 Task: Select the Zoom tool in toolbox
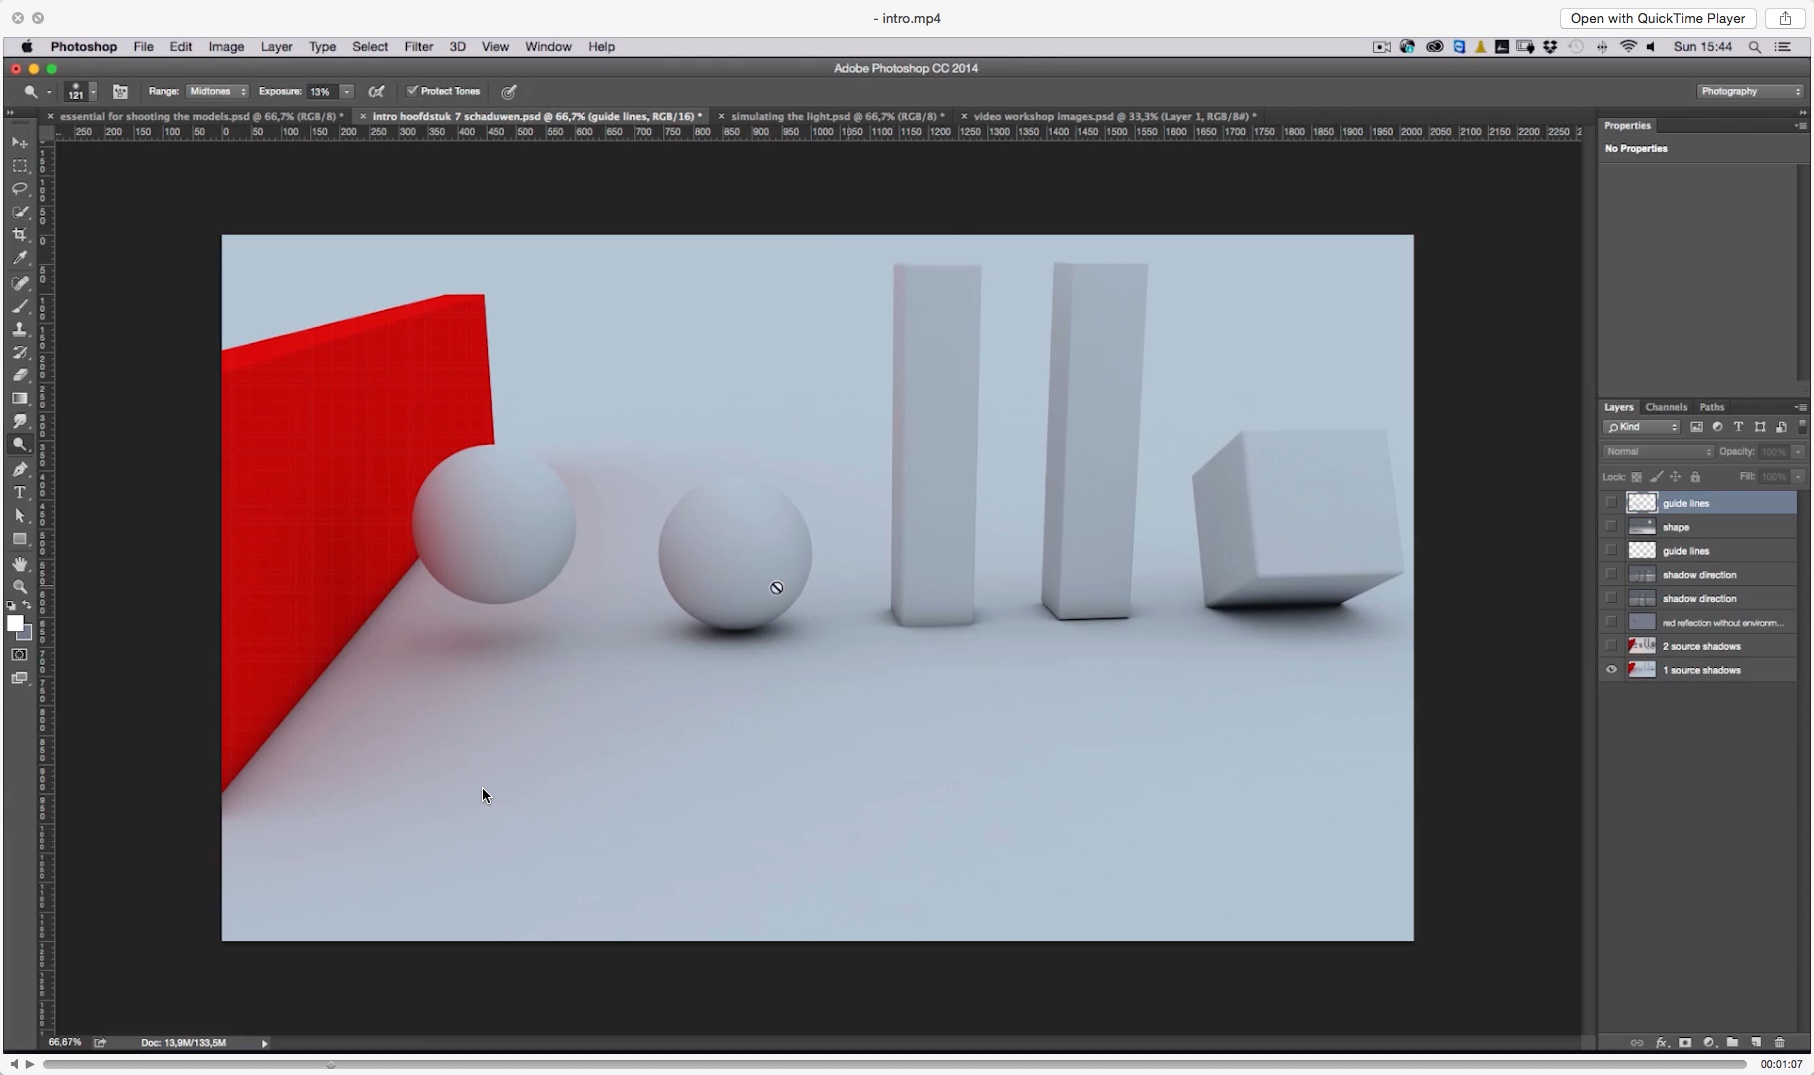point(20,587)
